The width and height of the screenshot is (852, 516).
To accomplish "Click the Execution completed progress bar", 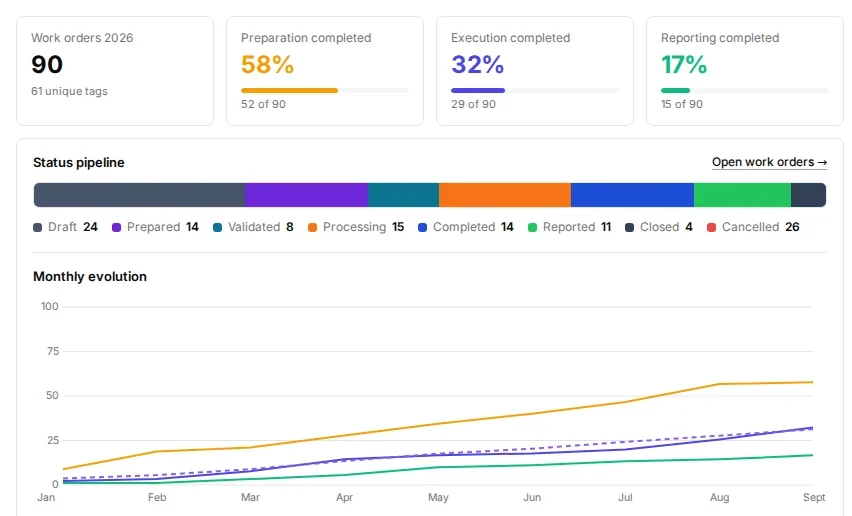I will (x=535, y=91).
